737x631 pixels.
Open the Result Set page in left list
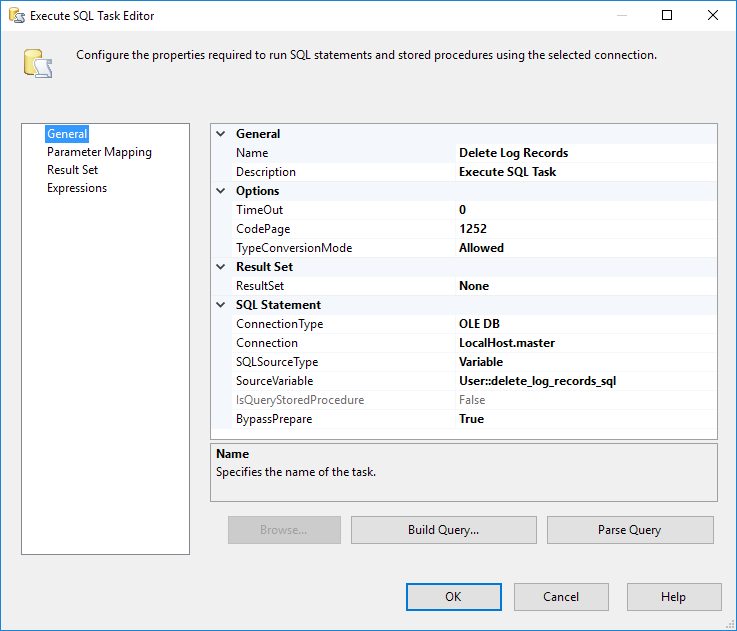tap(72, 170)
